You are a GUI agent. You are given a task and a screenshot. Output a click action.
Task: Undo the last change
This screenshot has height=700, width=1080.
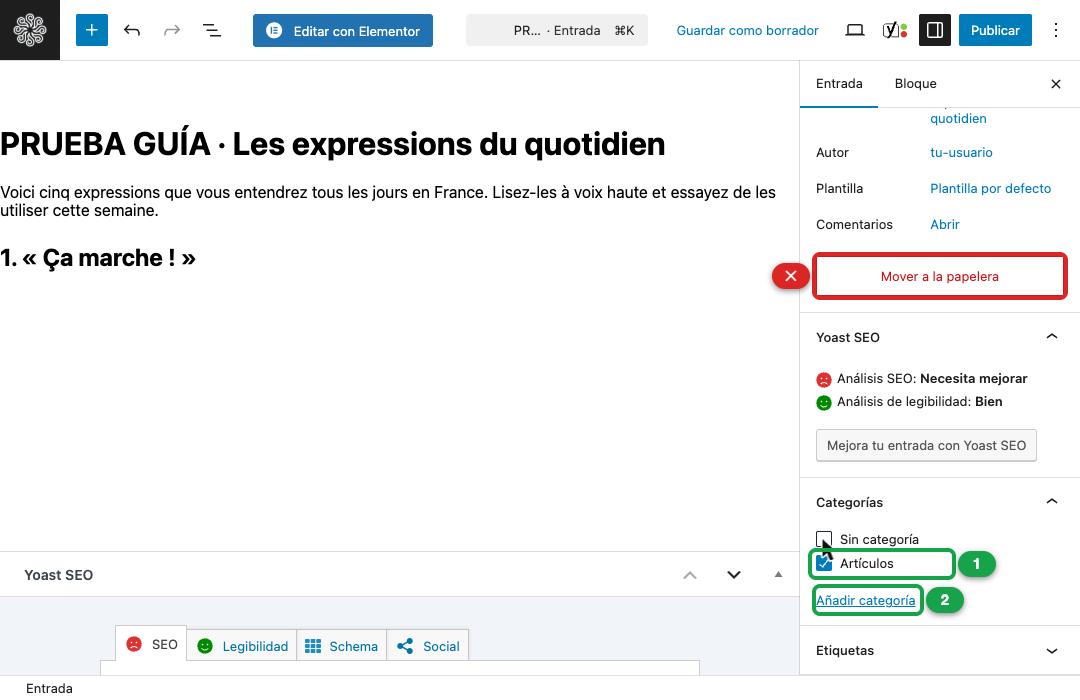pos(132,30)
